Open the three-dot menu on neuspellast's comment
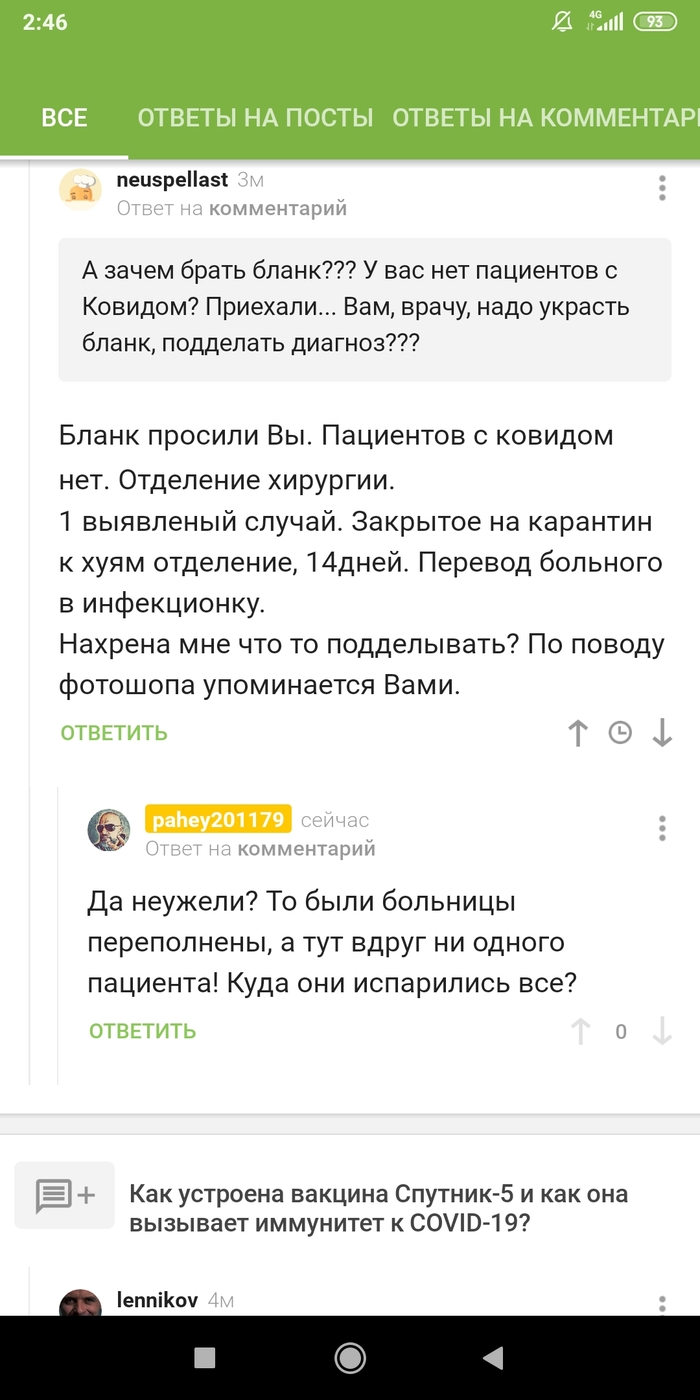Image resolution: width=700 pixels, height=1400 pixels. click(662, 188)
